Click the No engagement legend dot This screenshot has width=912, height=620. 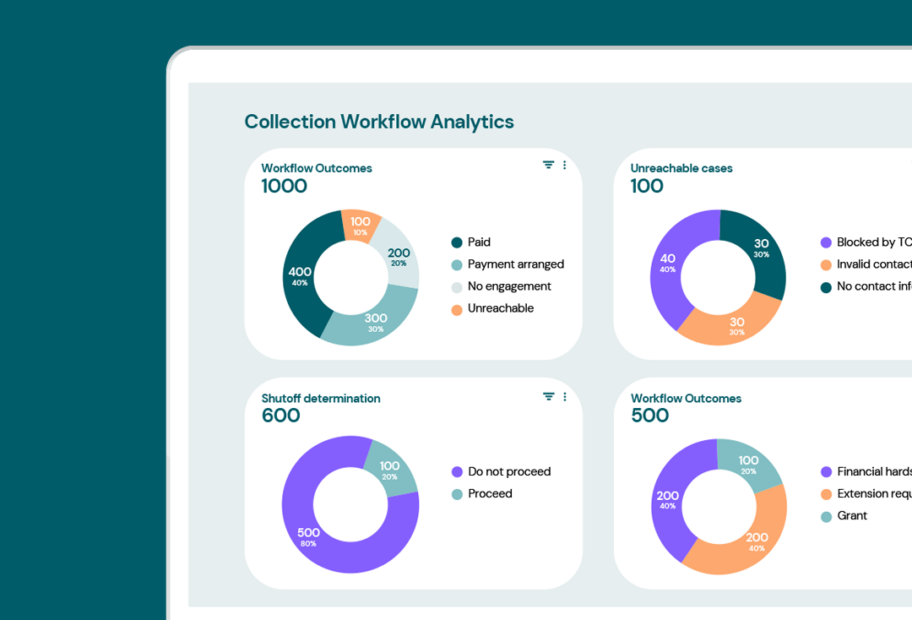(457, 286)
